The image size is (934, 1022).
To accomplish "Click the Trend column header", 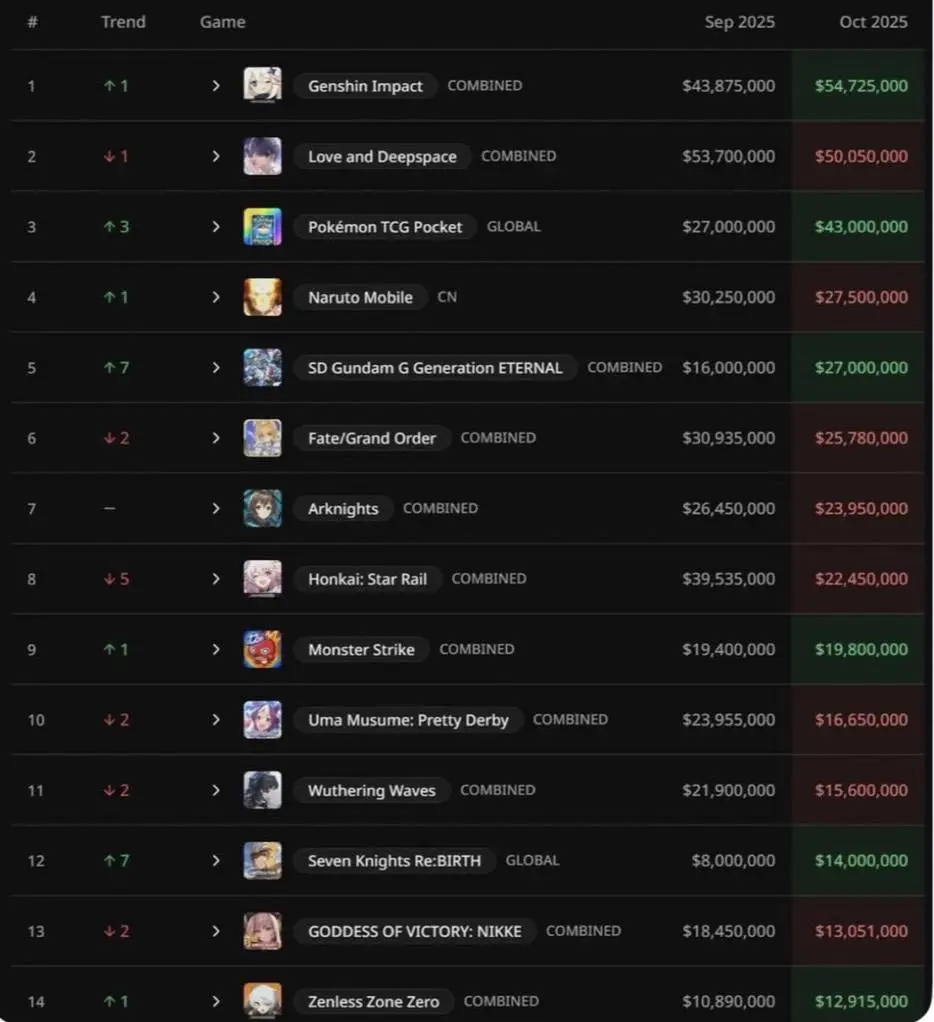I will pos(121,22).
